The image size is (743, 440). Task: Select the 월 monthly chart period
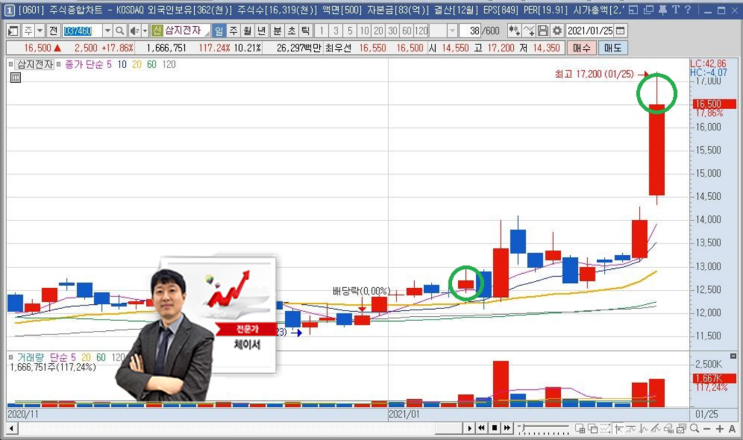(x=247, y=31)
